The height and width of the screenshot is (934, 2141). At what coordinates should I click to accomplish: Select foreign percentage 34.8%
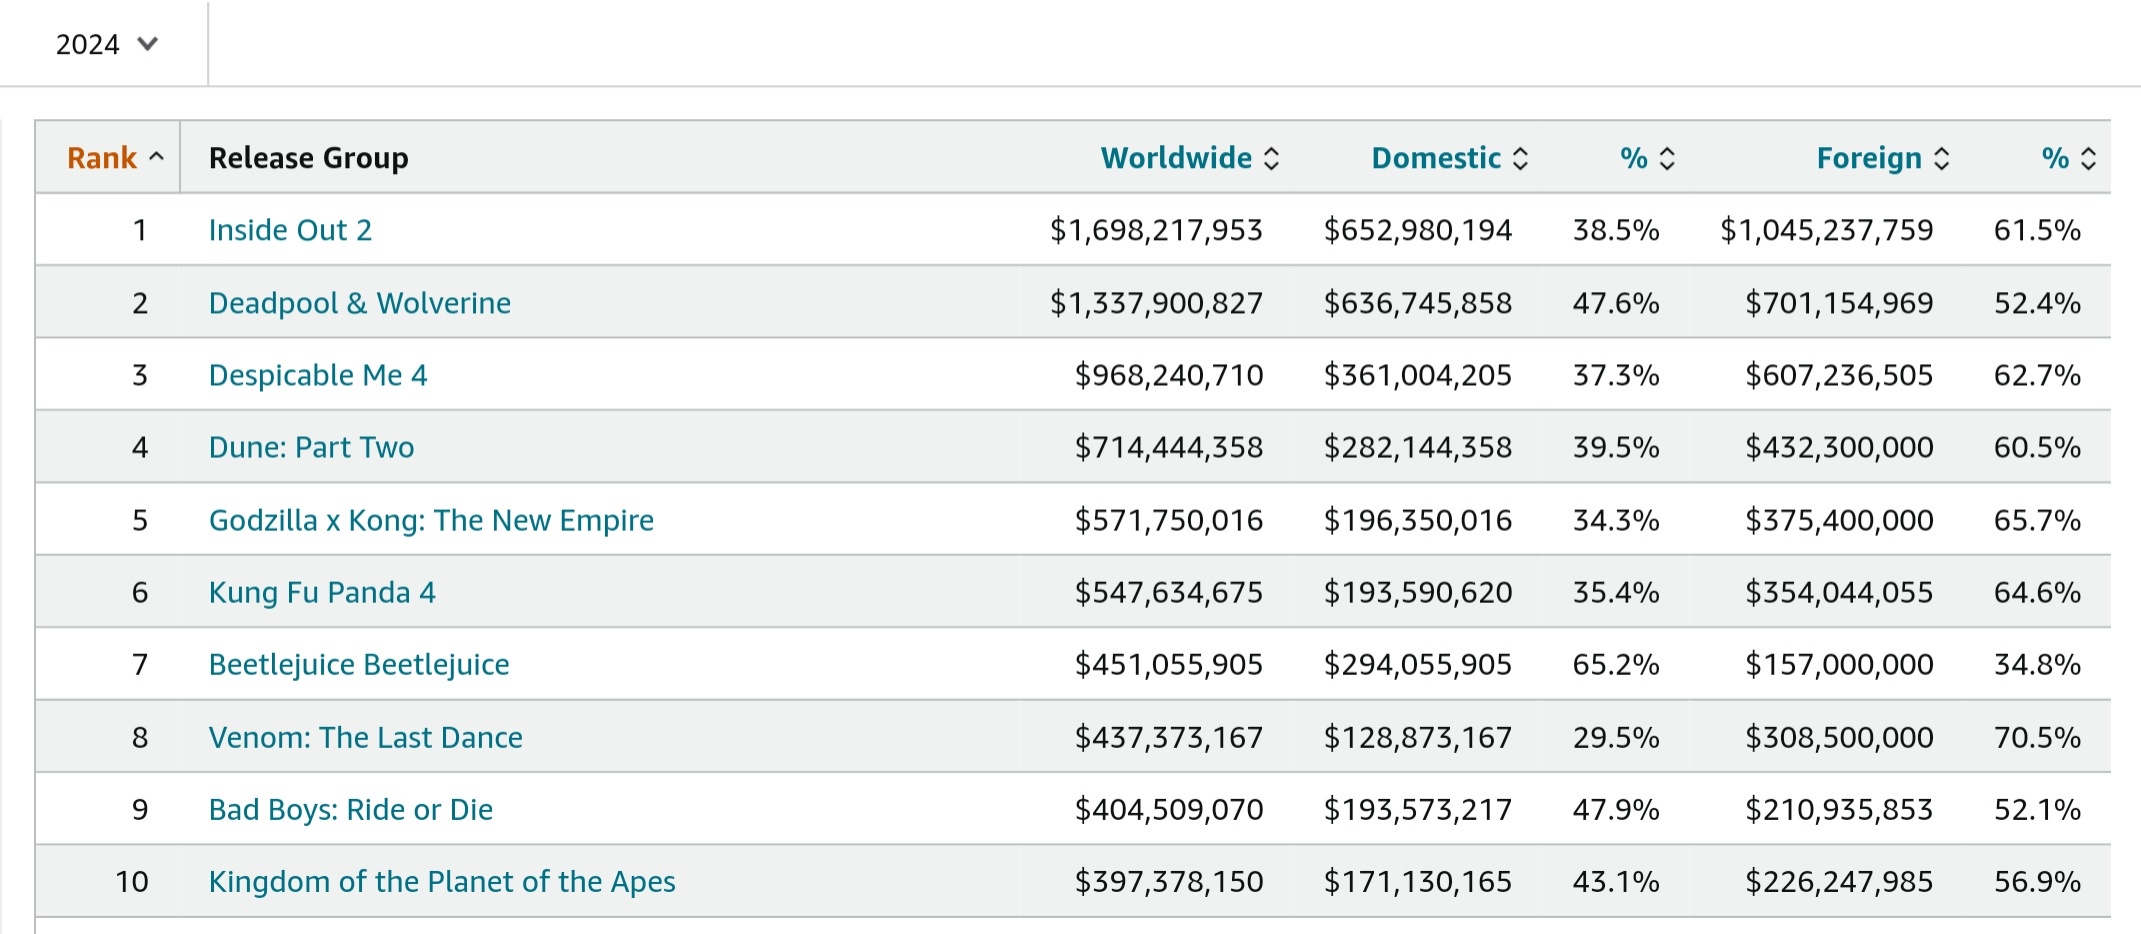(x=2037, y=664)
